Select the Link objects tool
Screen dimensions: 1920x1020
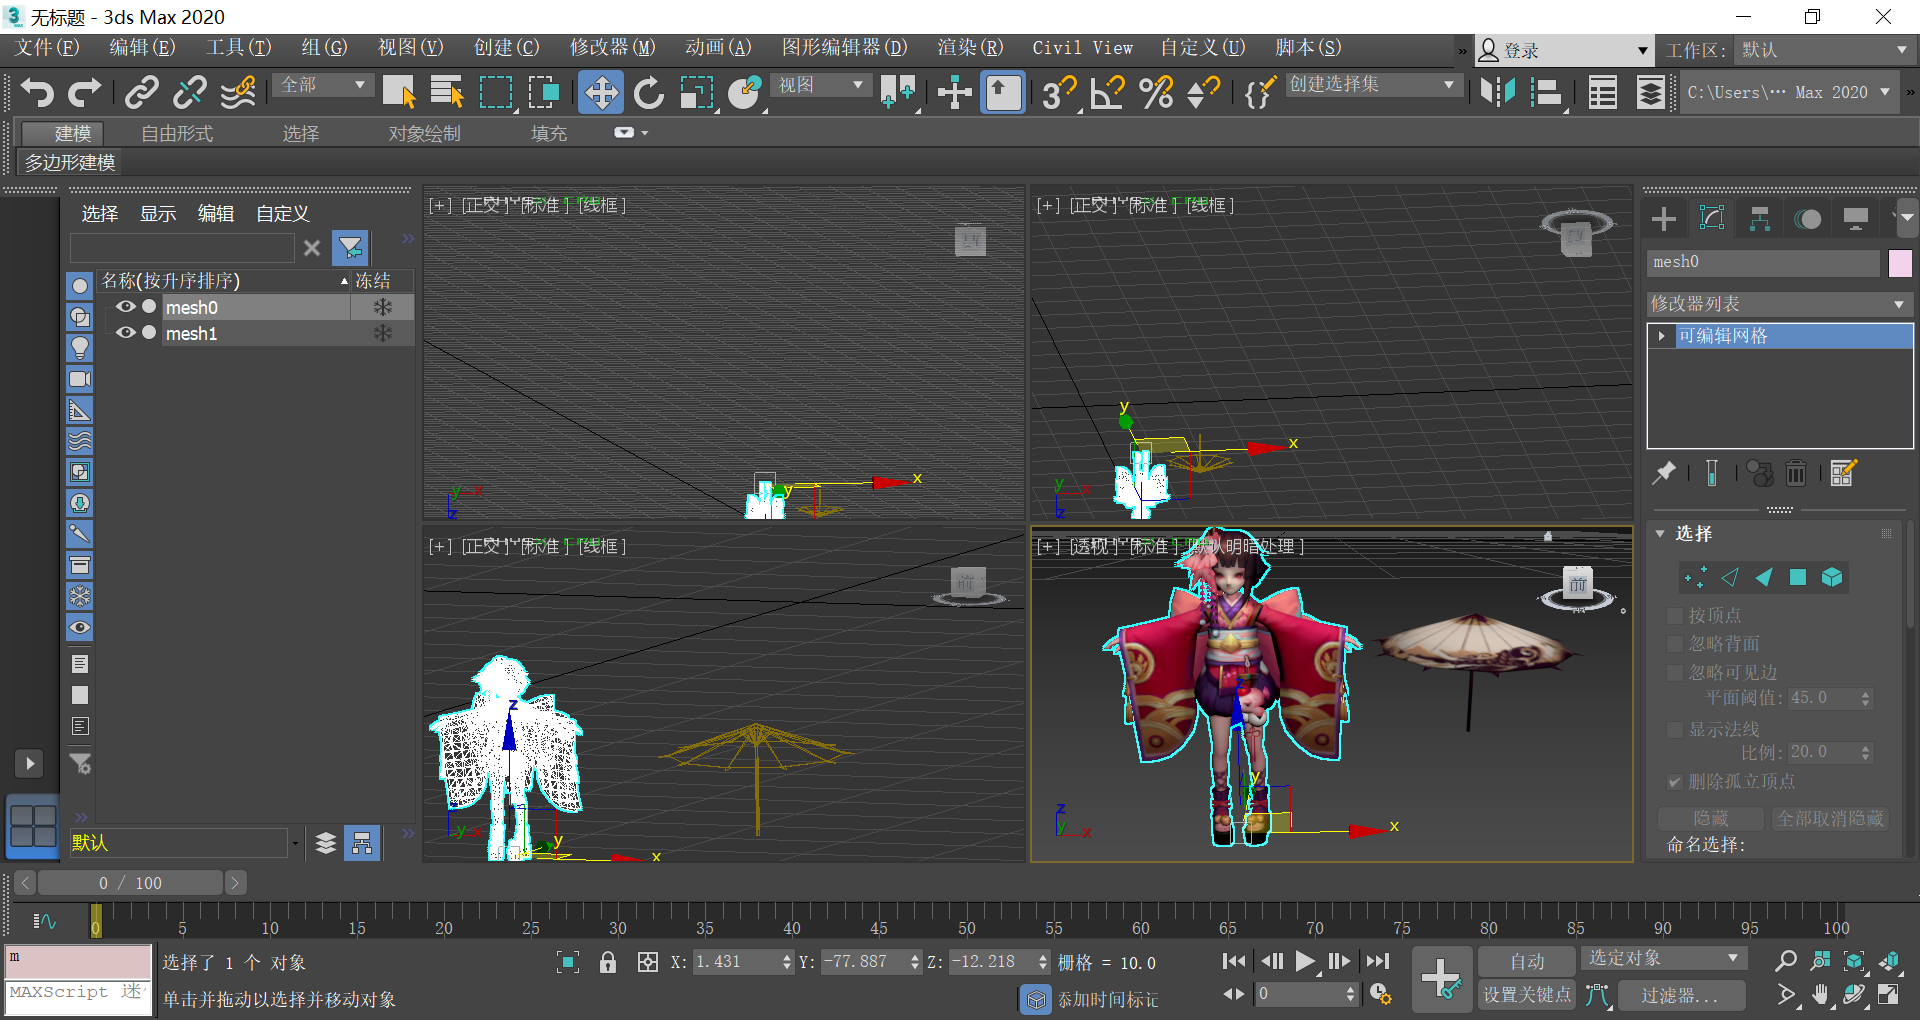point(141,93)
